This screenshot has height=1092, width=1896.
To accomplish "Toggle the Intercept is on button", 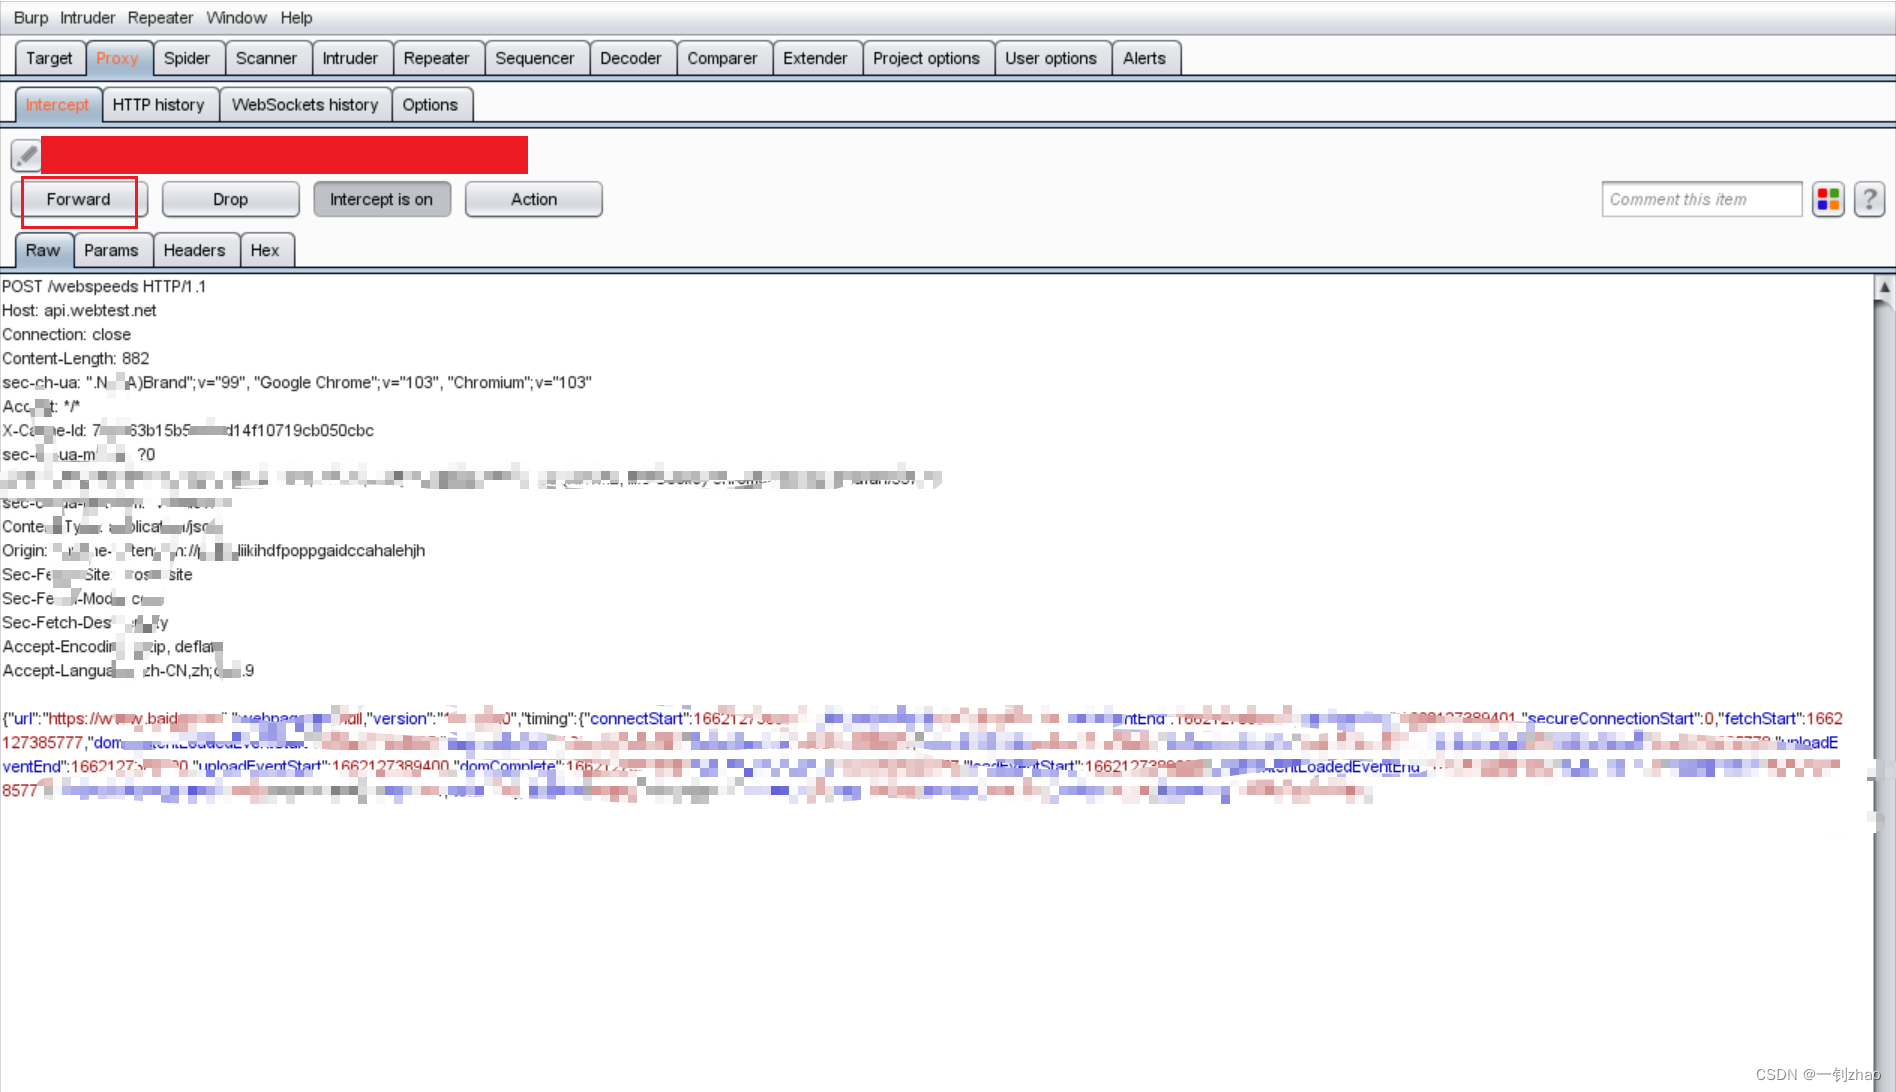I will [x=382, y=199].
